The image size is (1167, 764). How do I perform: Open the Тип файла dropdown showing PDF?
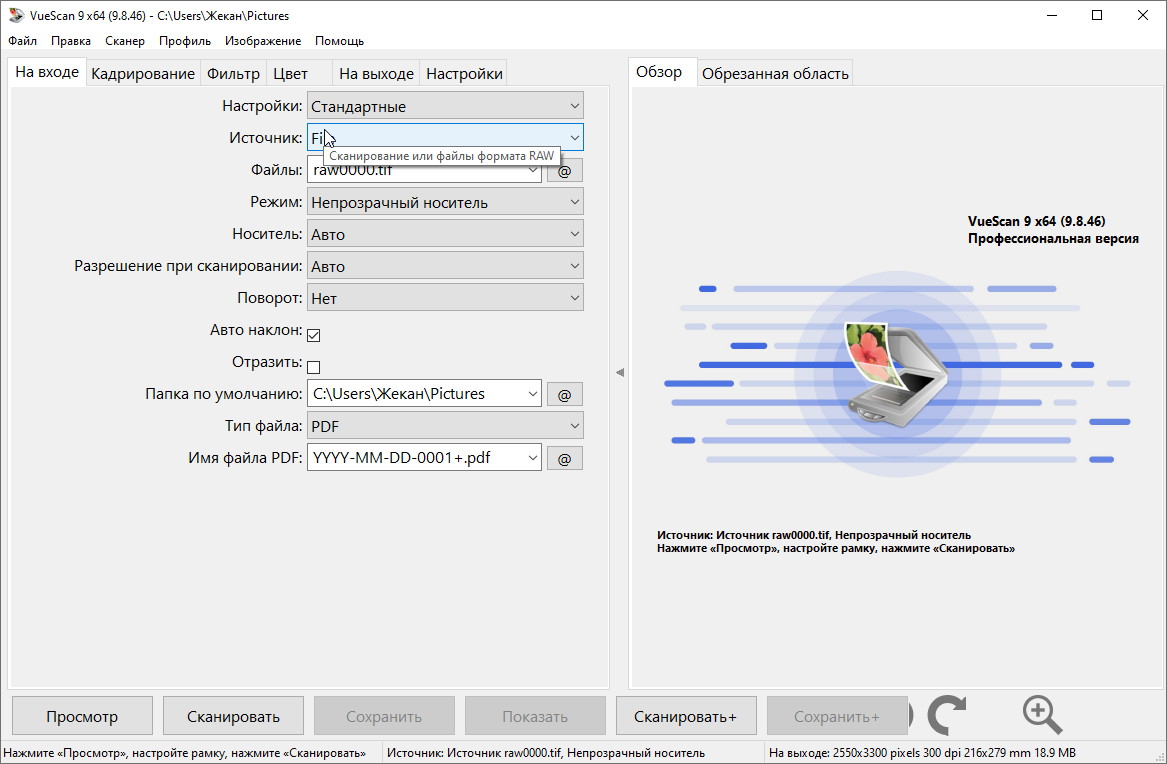445,426
